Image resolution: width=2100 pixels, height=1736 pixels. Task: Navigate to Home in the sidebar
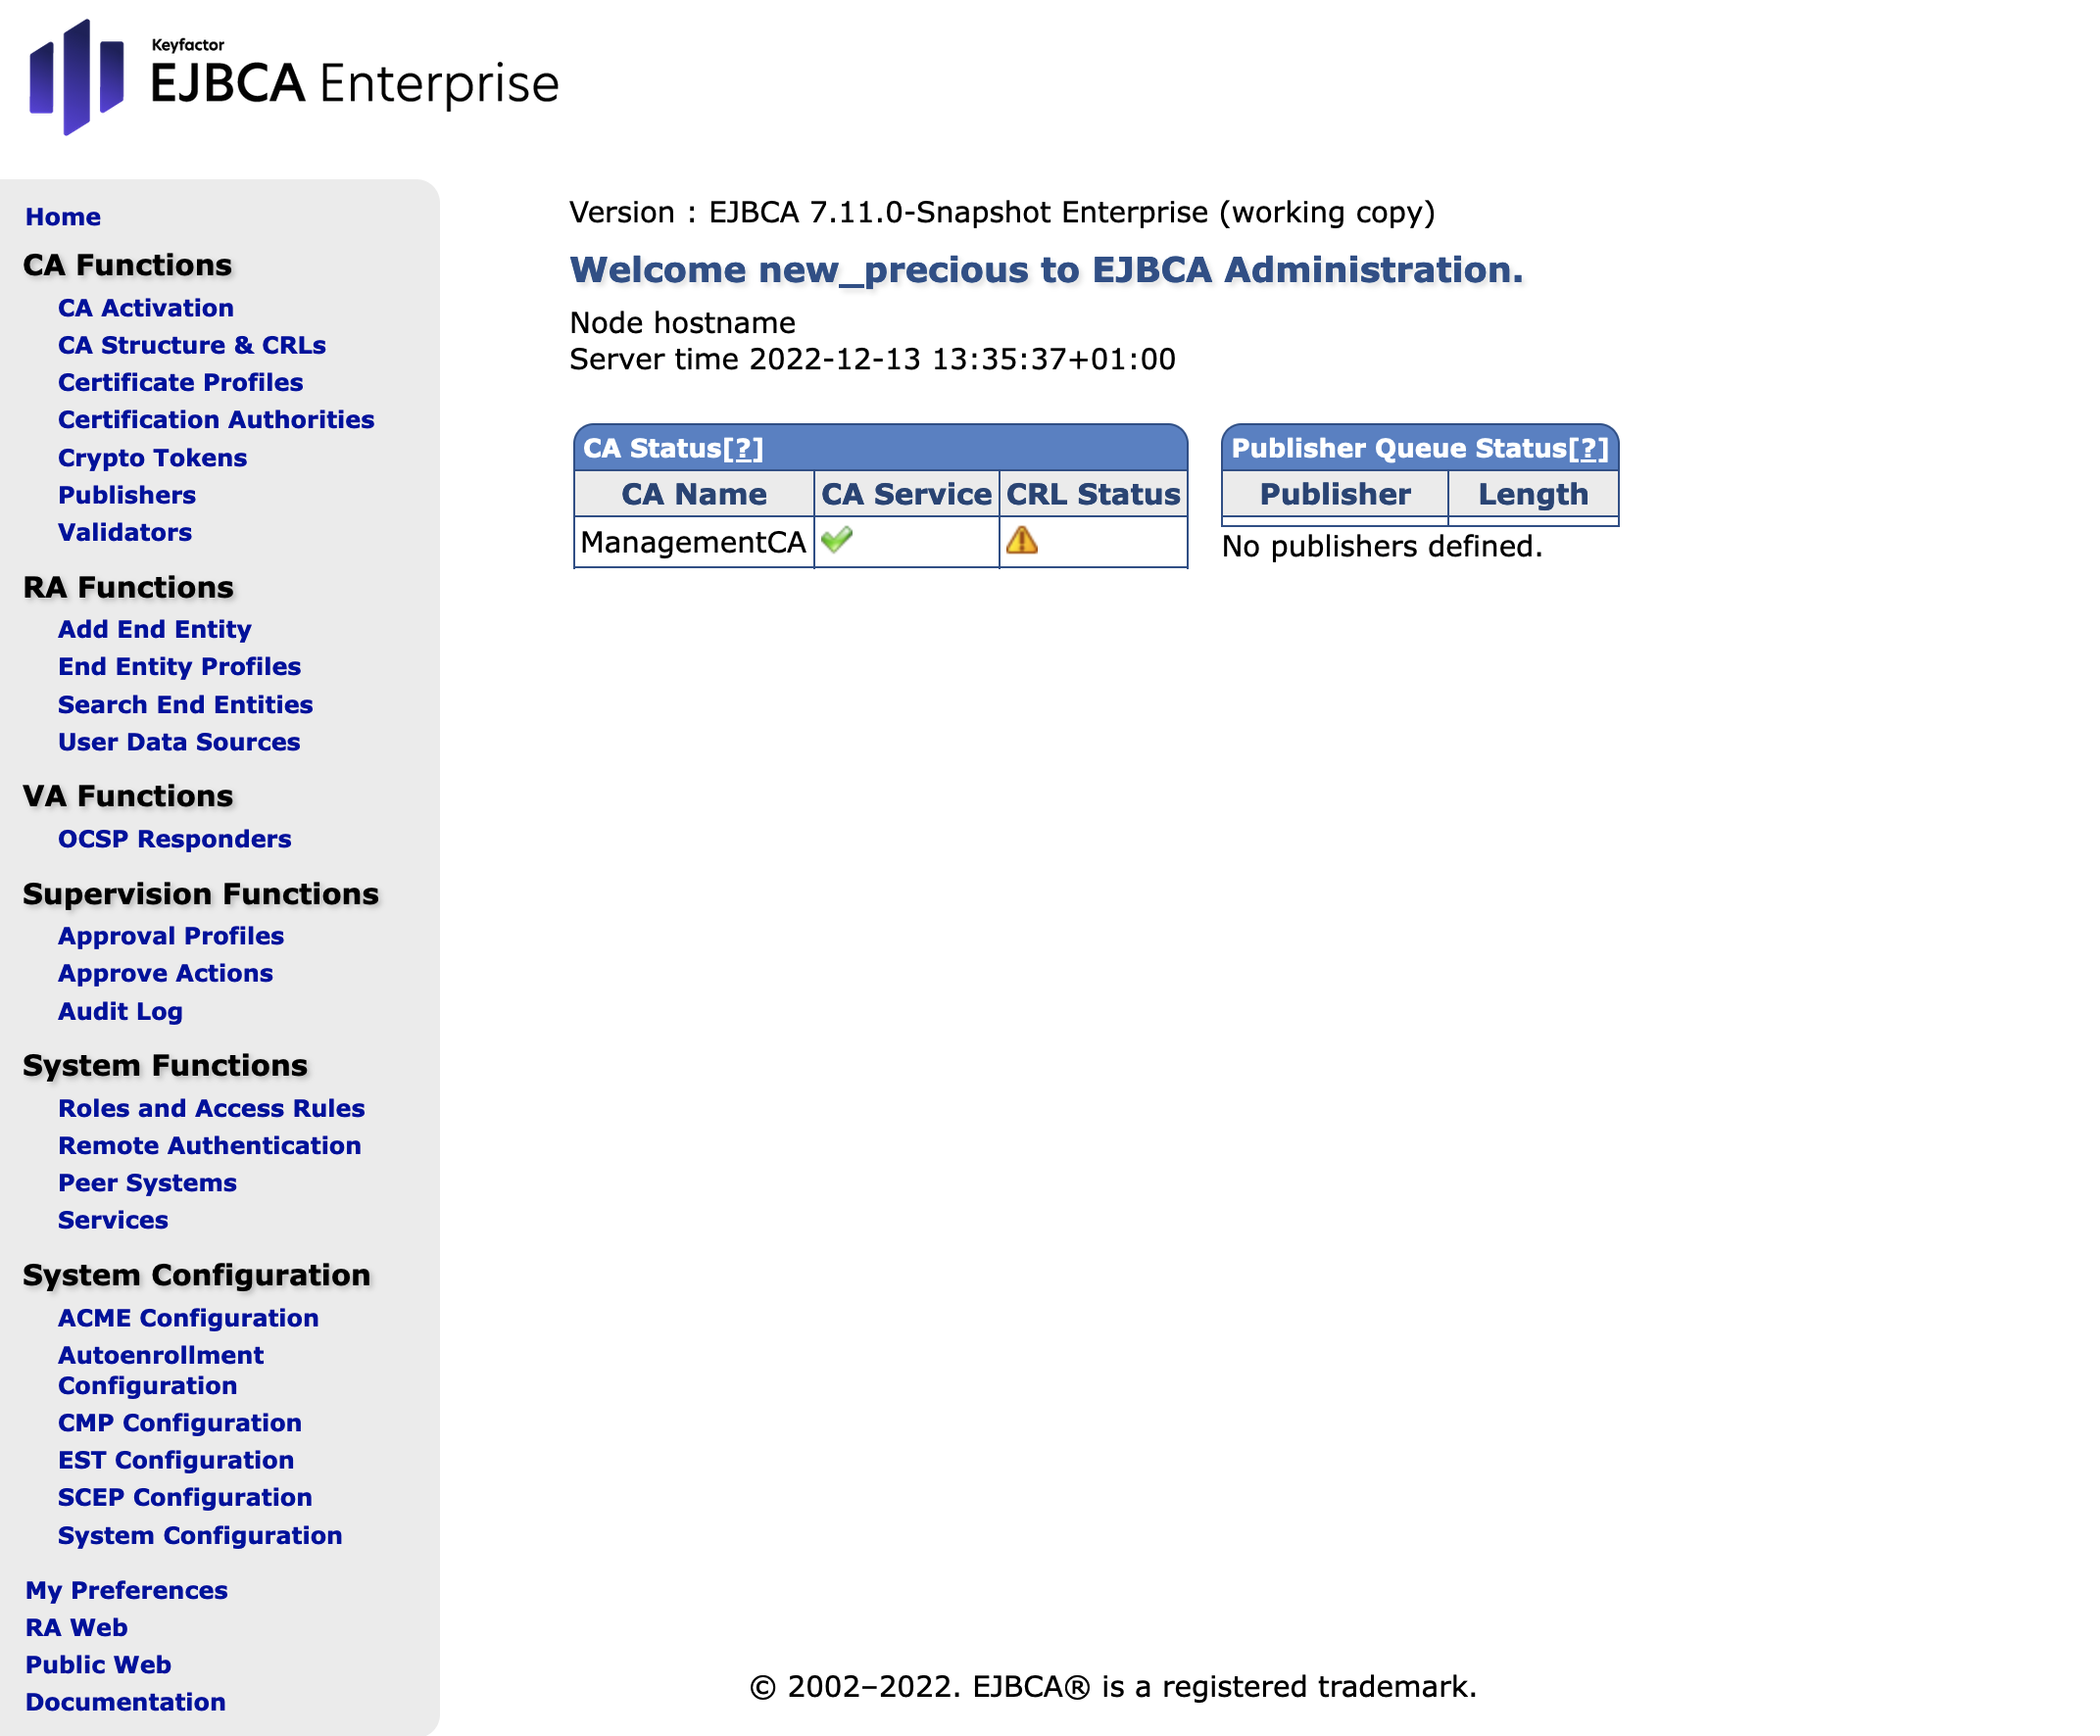[x=63, y=217]
